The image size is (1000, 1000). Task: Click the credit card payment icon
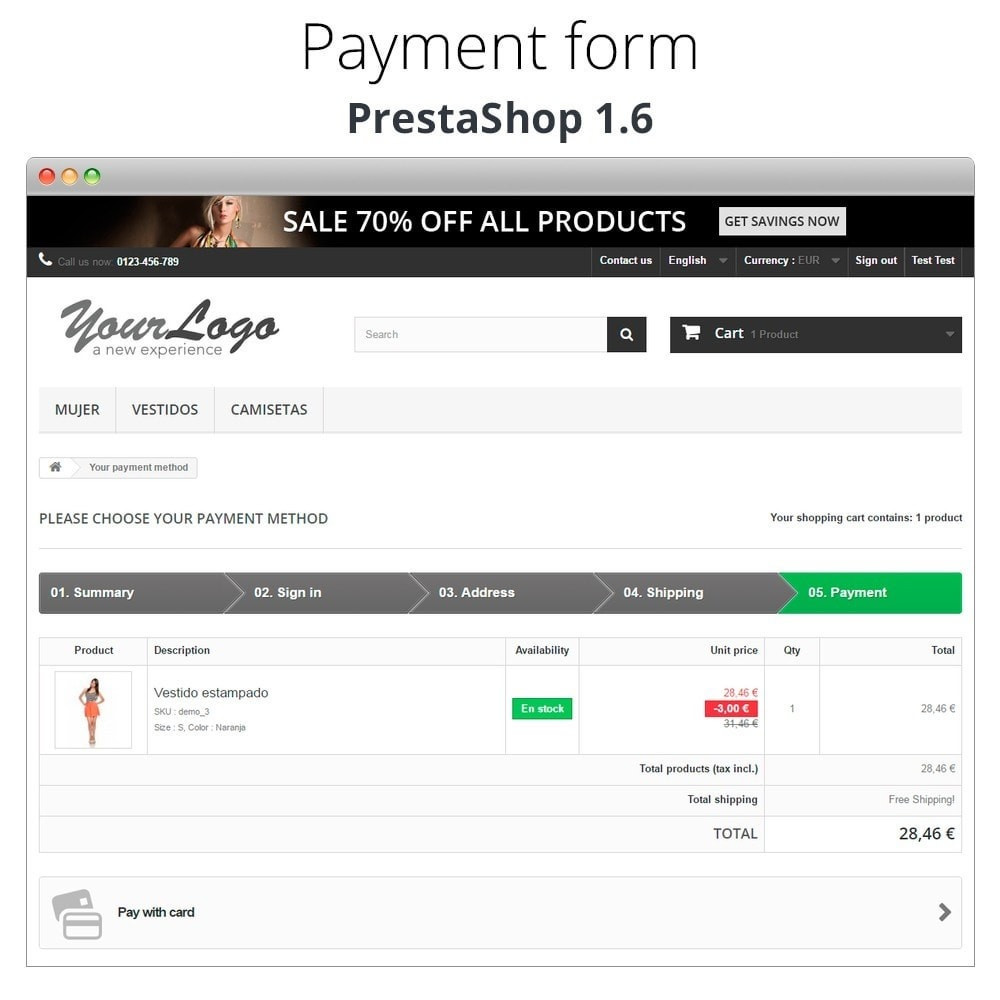pos(77,913)
